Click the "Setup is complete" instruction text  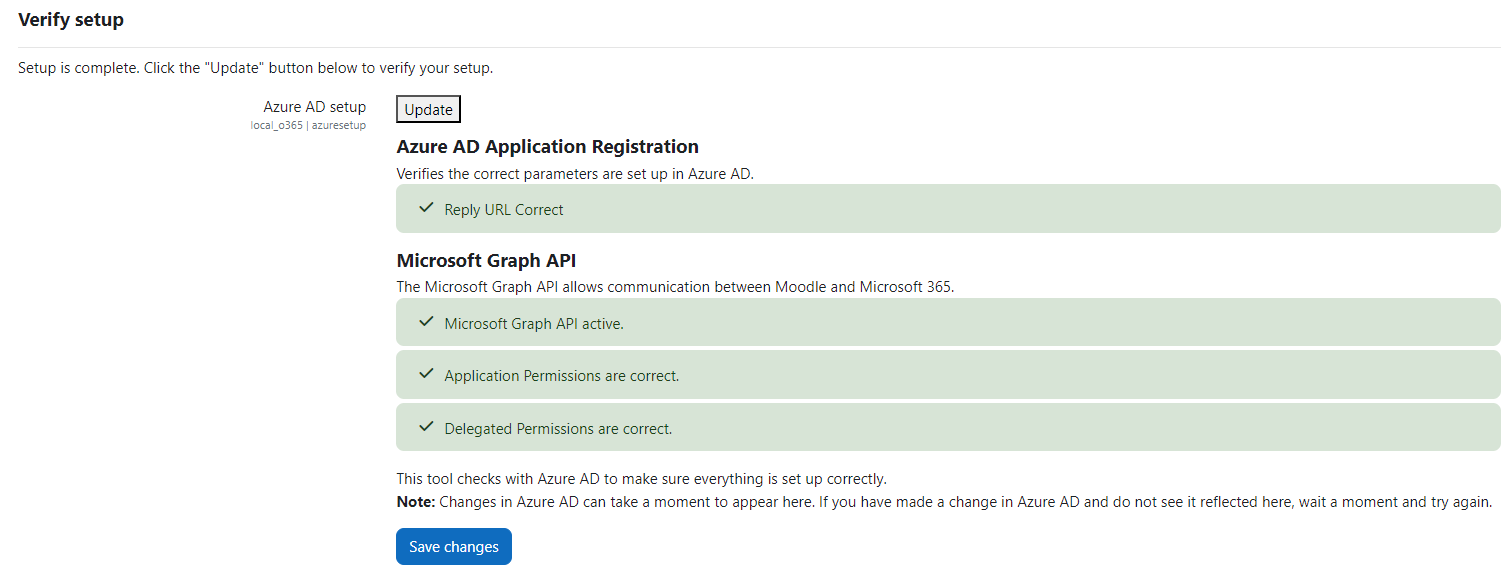pos(256,69)
